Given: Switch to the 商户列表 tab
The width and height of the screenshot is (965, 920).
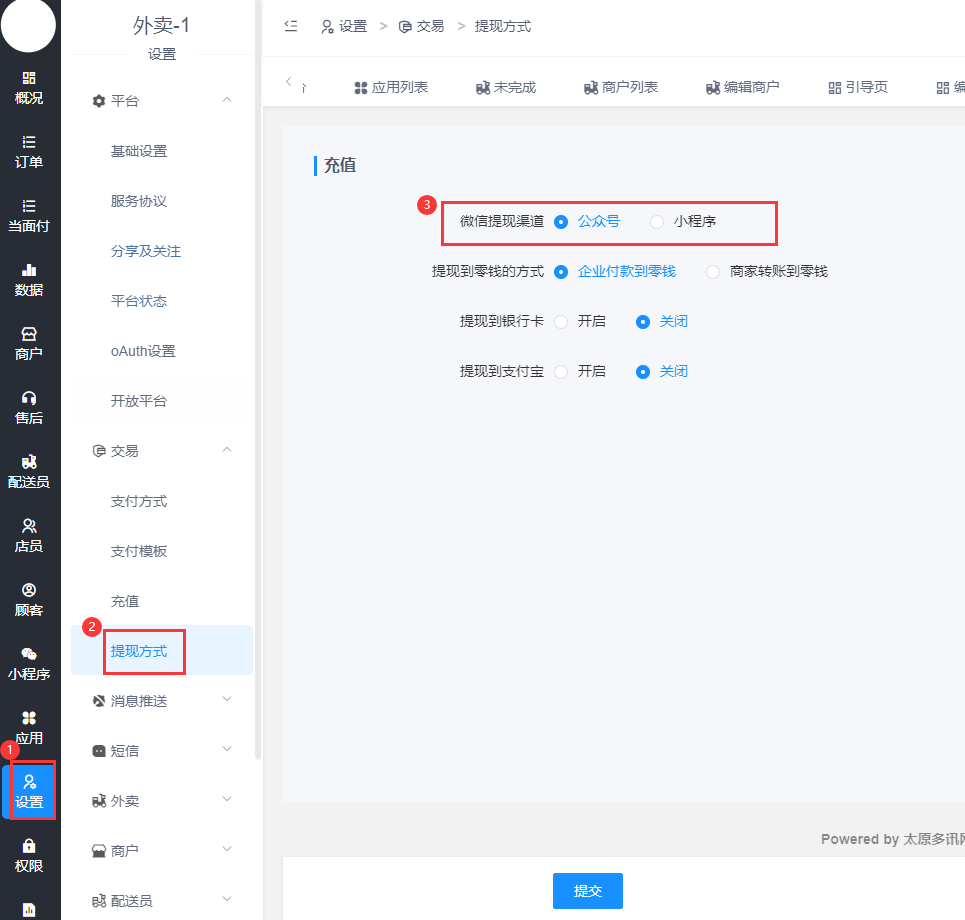Looking at the screenshot, I should tap(621, 87).
